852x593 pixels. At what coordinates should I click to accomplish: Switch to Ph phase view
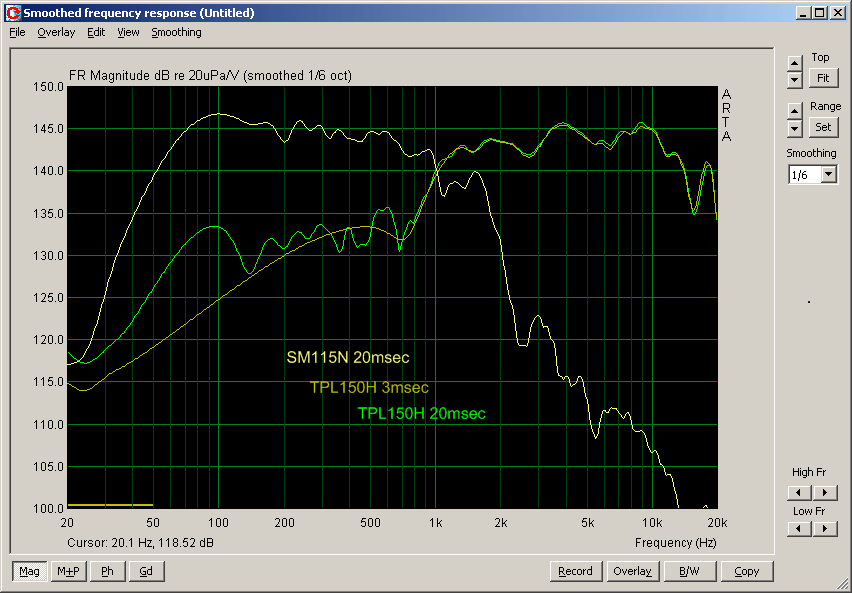108,571
